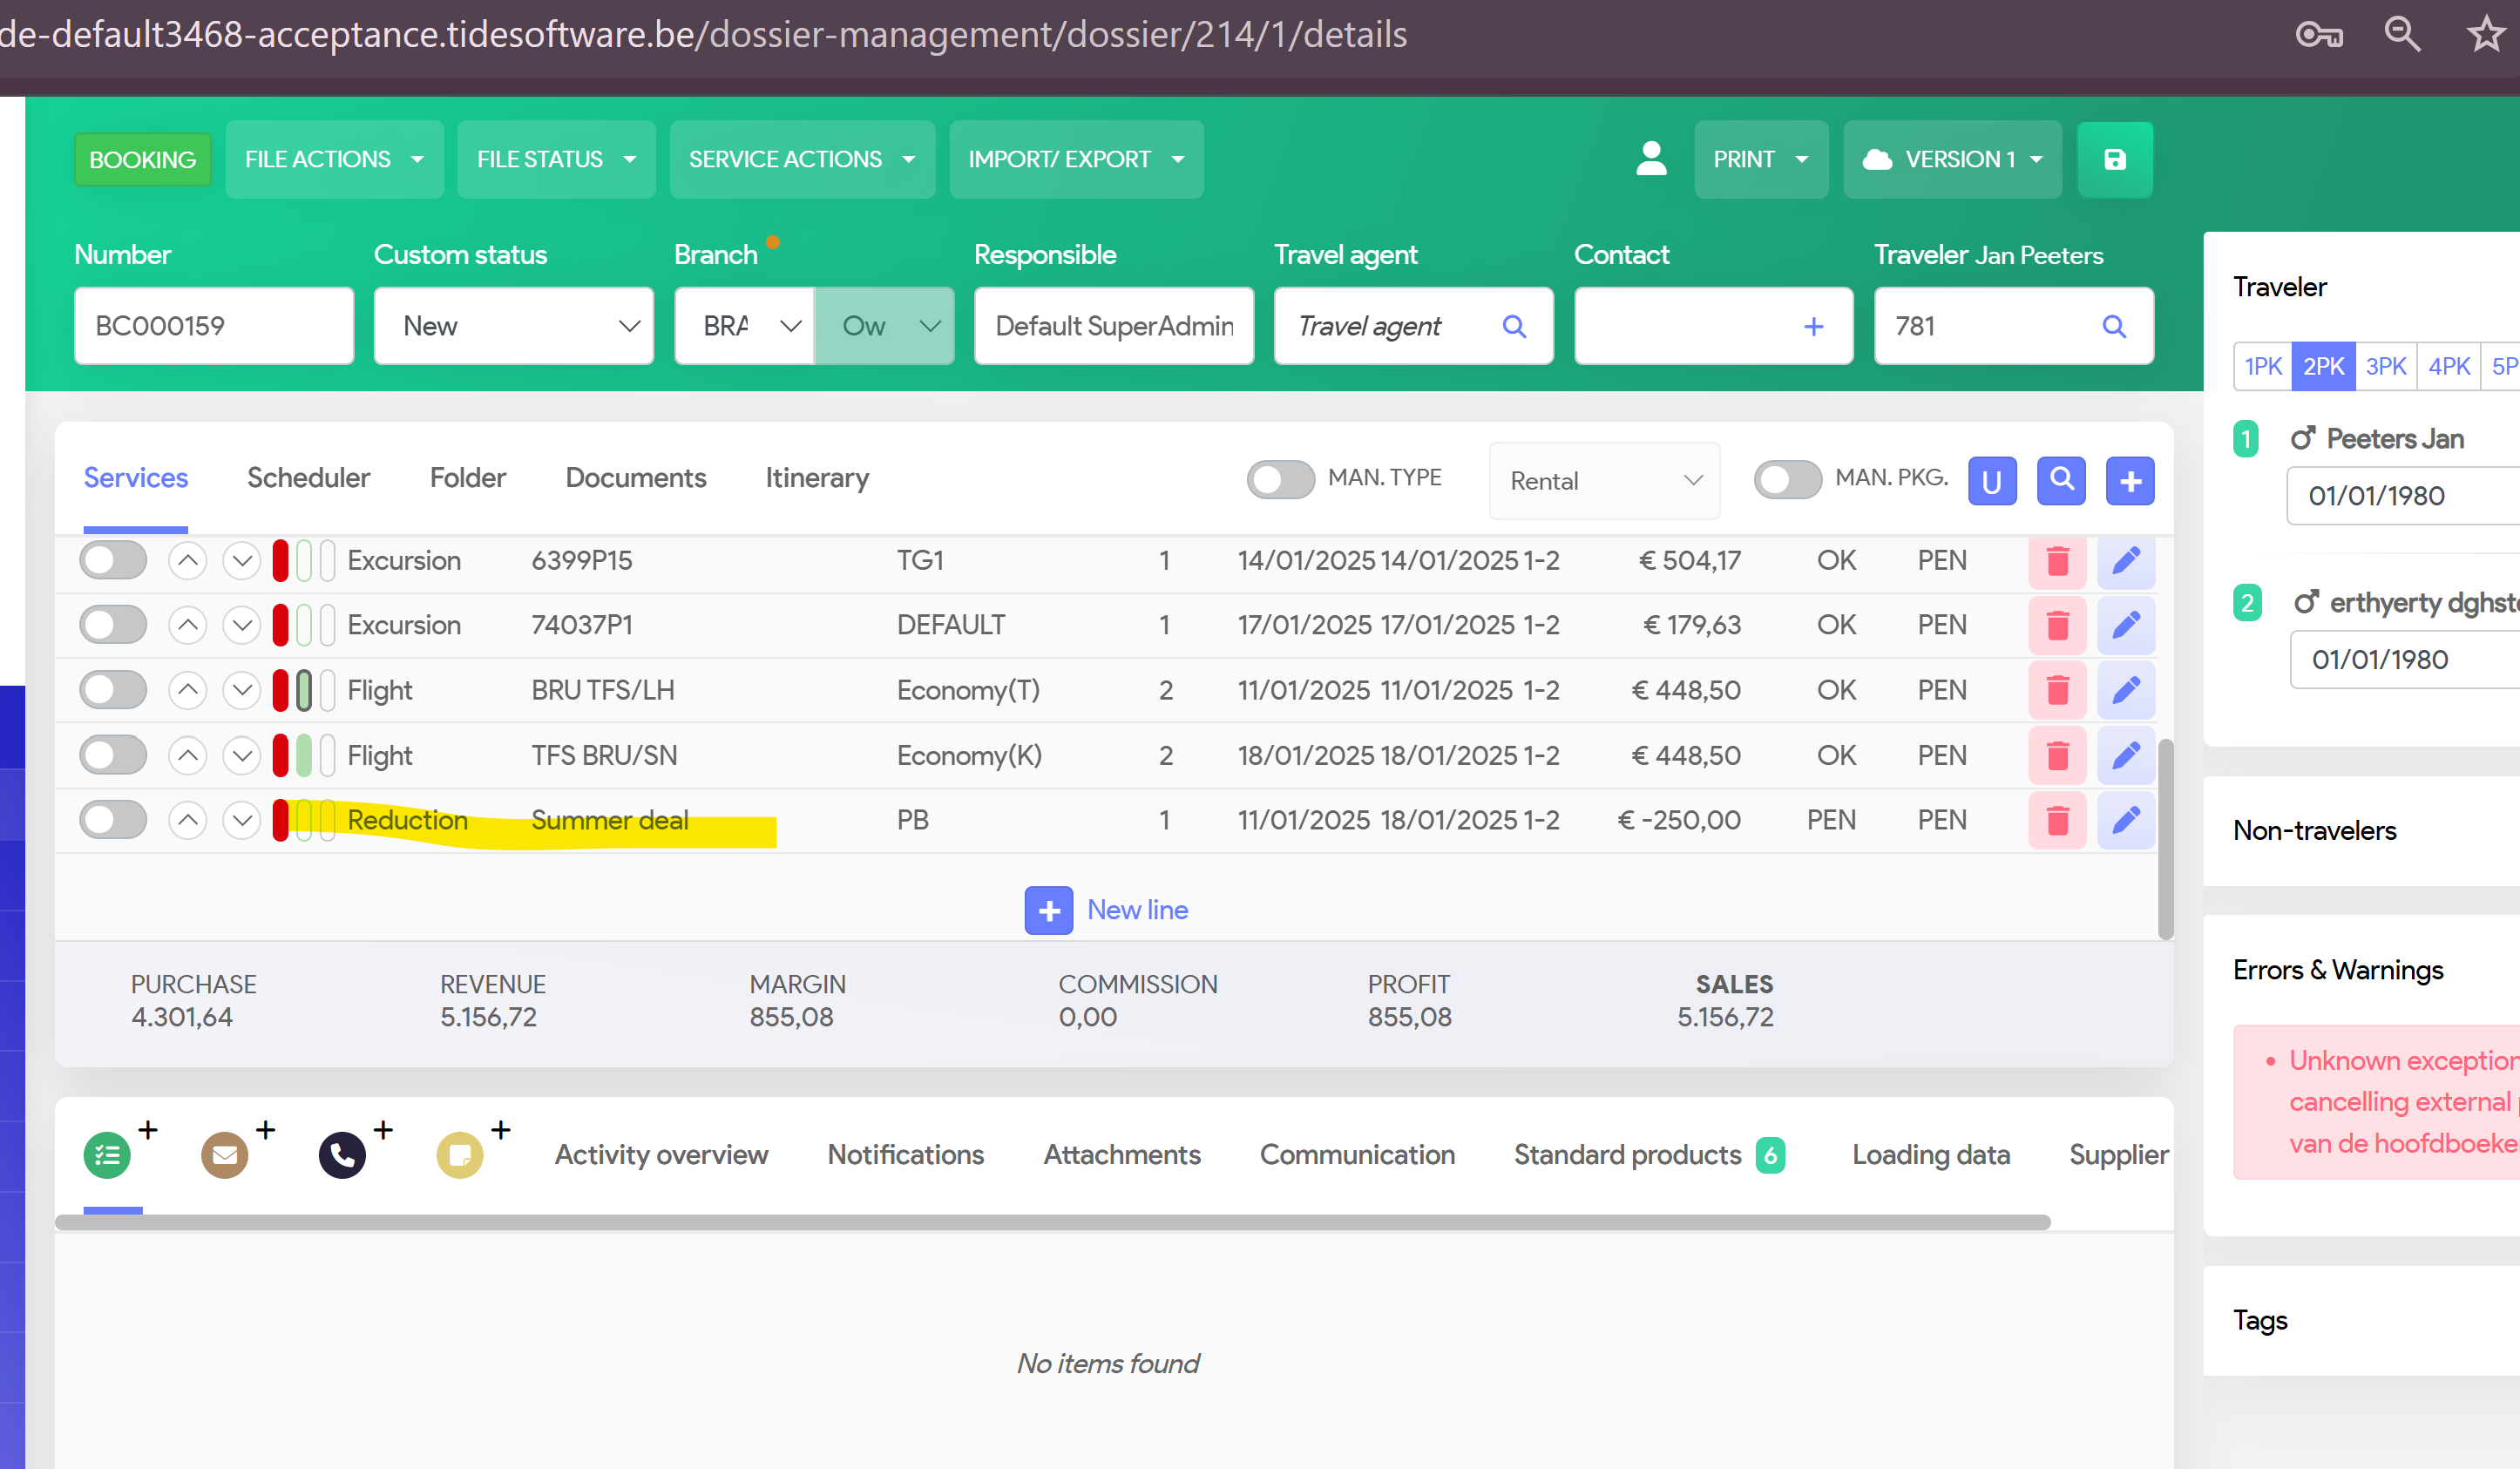The height and width of the screenshot is (1469, 2520).
Task: Move Excursion 74037P1 row up
Action: (x=187, y=625)
